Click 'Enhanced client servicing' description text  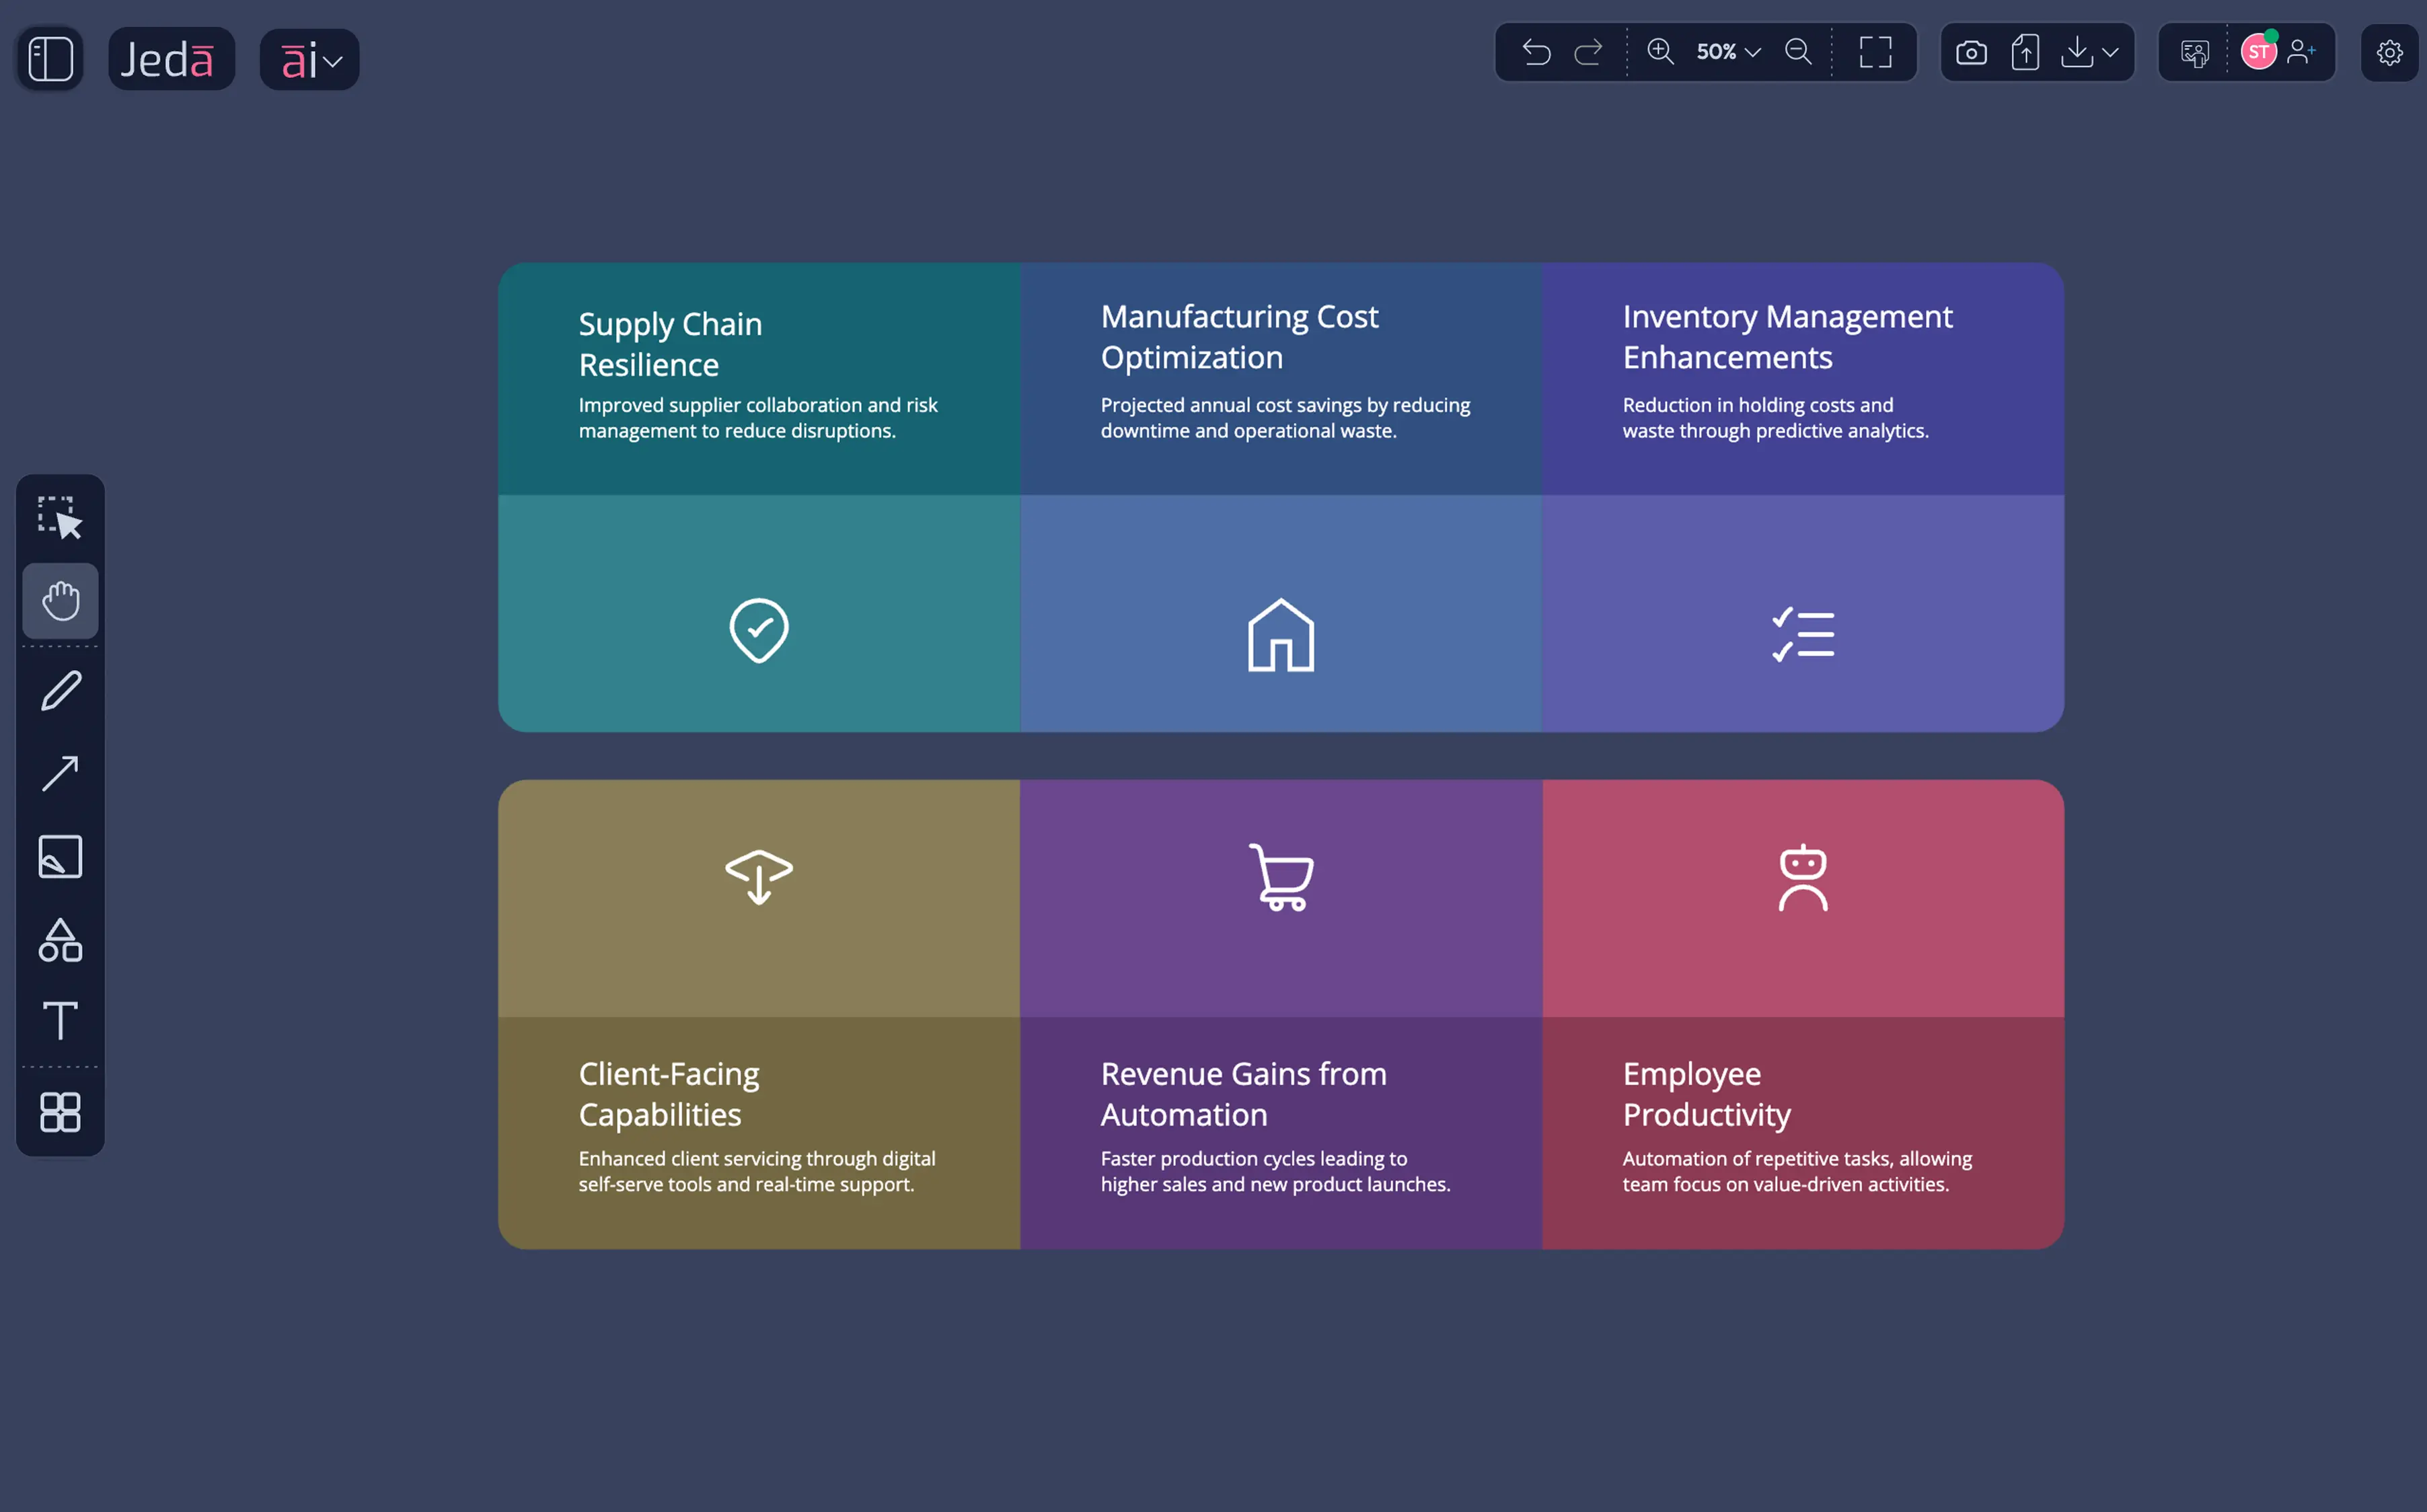tap(757, 1171)
